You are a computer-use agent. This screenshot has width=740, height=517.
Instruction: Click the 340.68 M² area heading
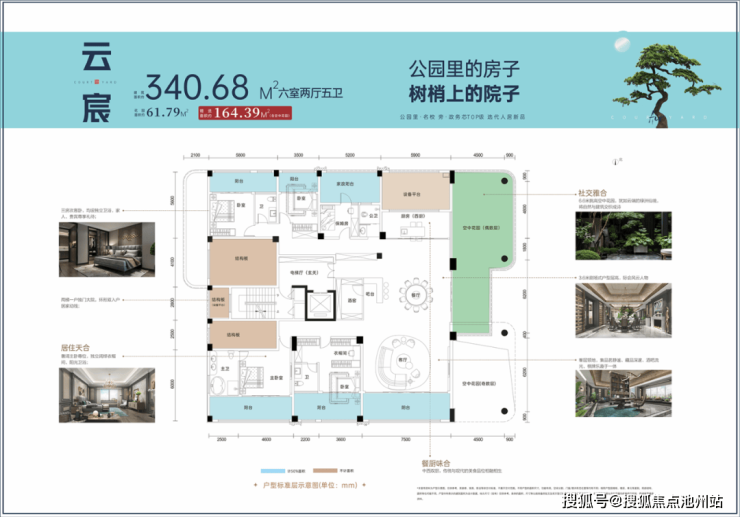click(x=210, y=87)
